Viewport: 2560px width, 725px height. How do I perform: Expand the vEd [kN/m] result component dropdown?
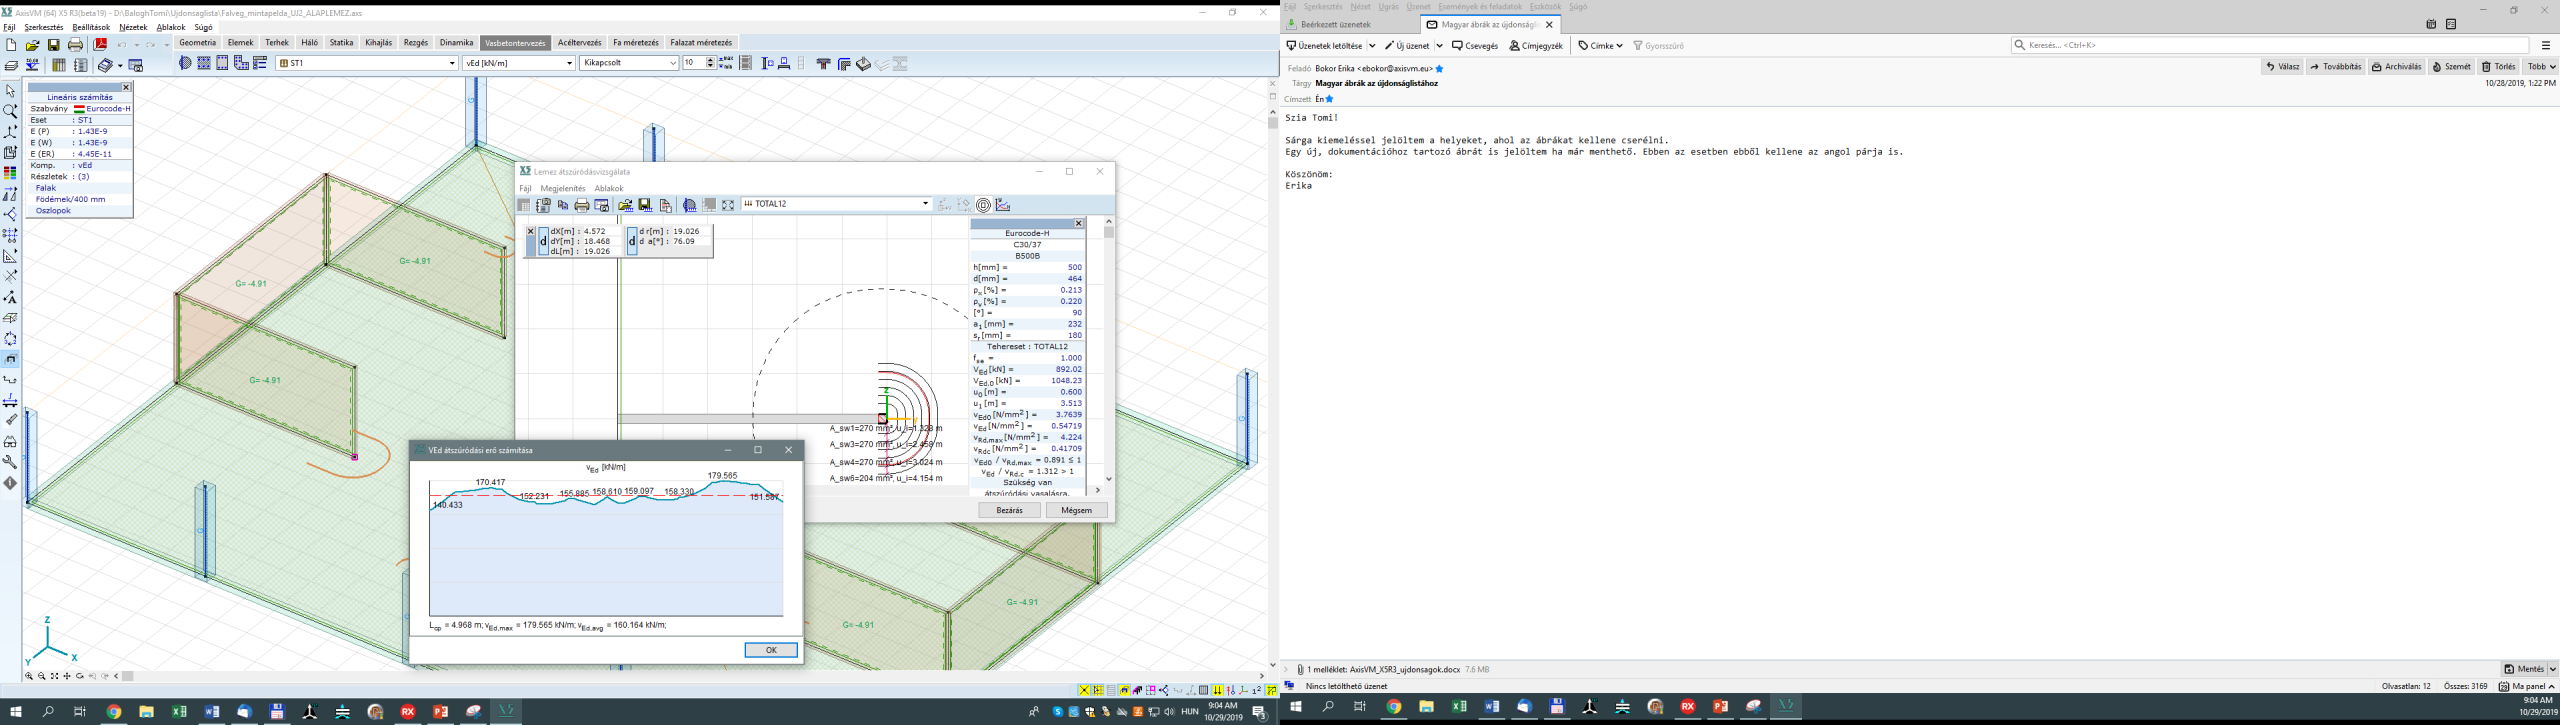pyautogui.click(x=570, y=63)
